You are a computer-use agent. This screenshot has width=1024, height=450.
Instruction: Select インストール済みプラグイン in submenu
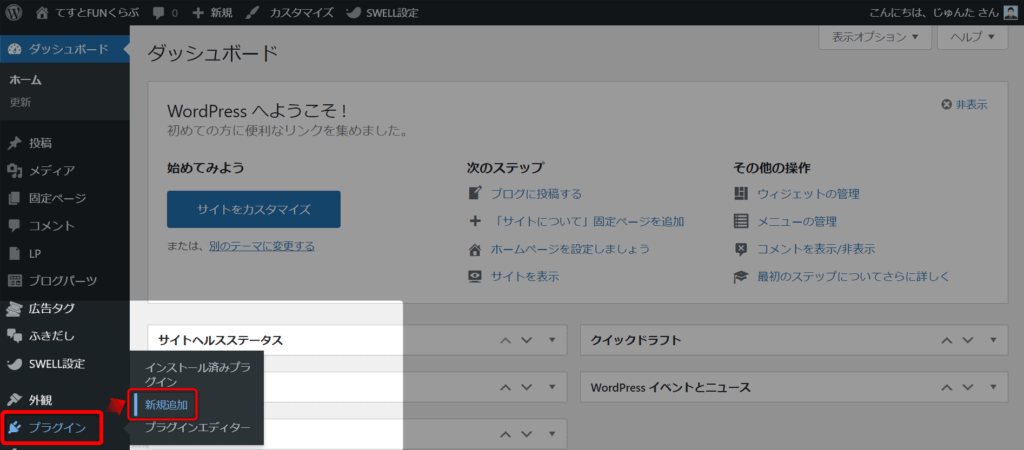point(197,374)
